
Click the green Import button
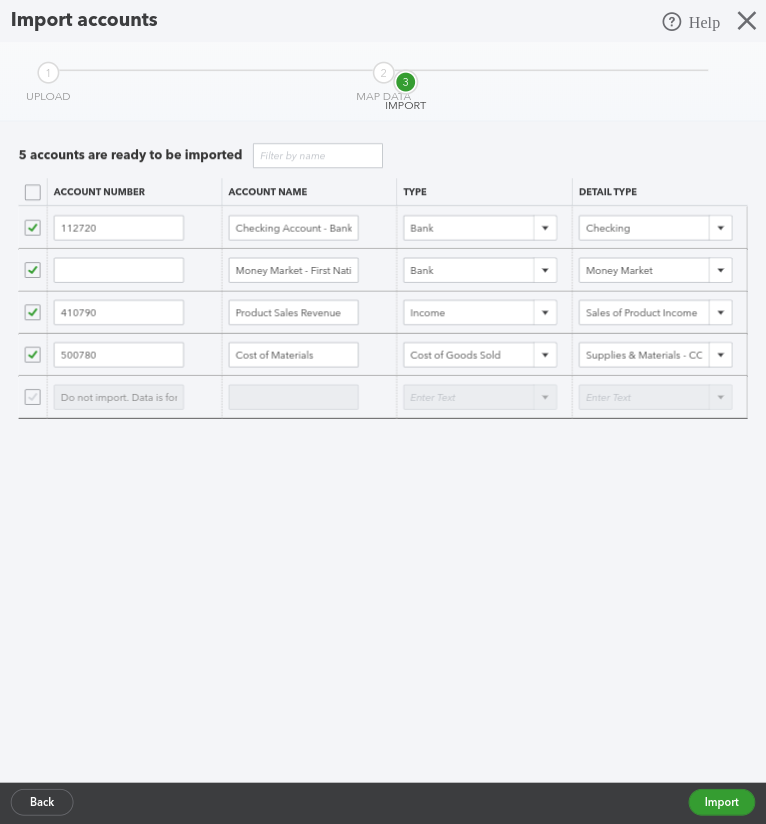721,802
